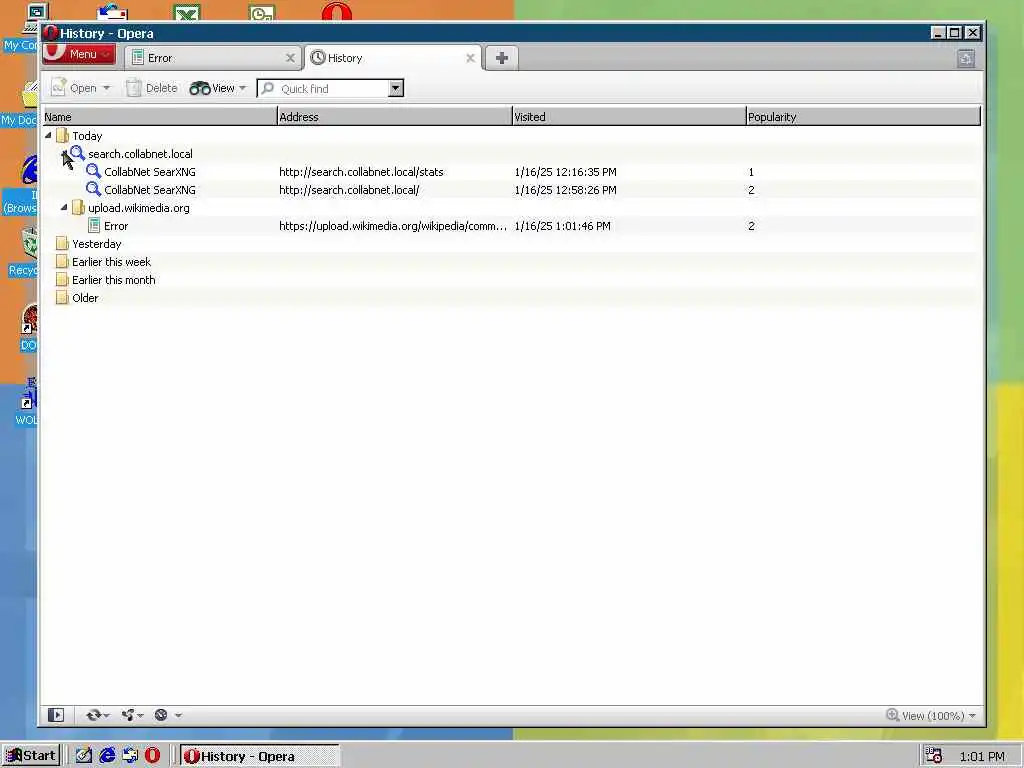Close the History tab
The image size is (1024, 768).
point(470,58)
